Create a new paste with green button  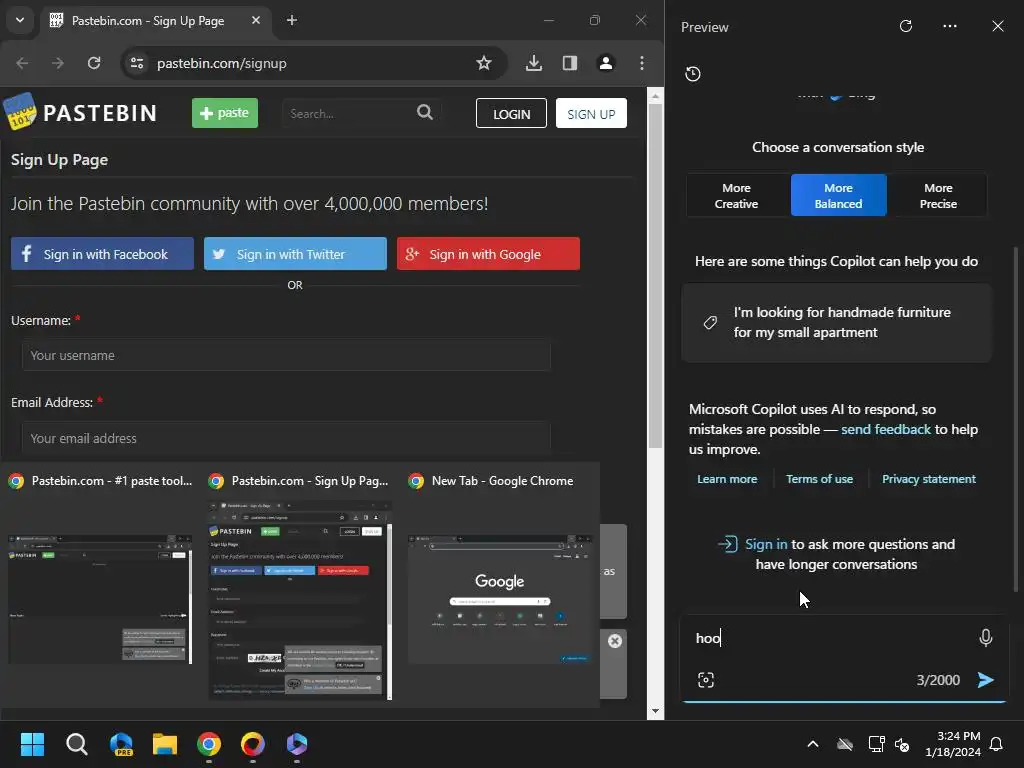[225, 113]
